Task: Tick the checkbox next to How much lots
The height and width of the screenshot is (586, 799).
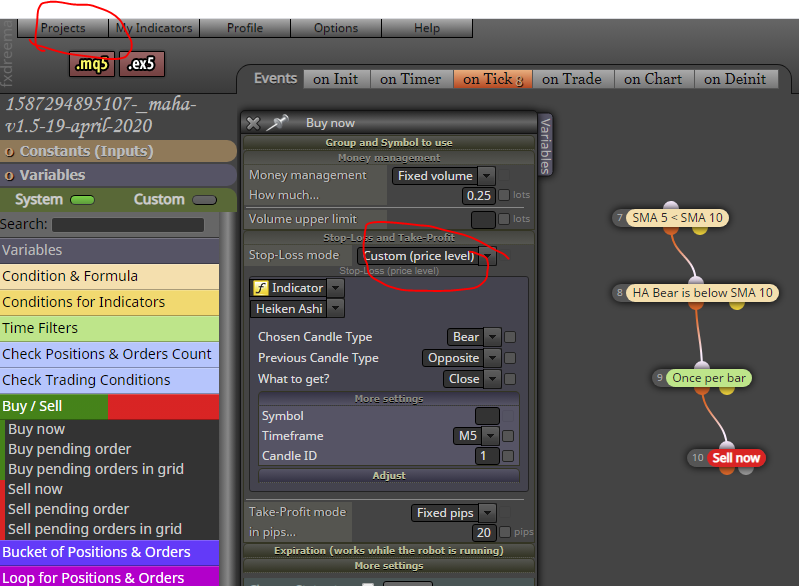Action: point(504,195)
